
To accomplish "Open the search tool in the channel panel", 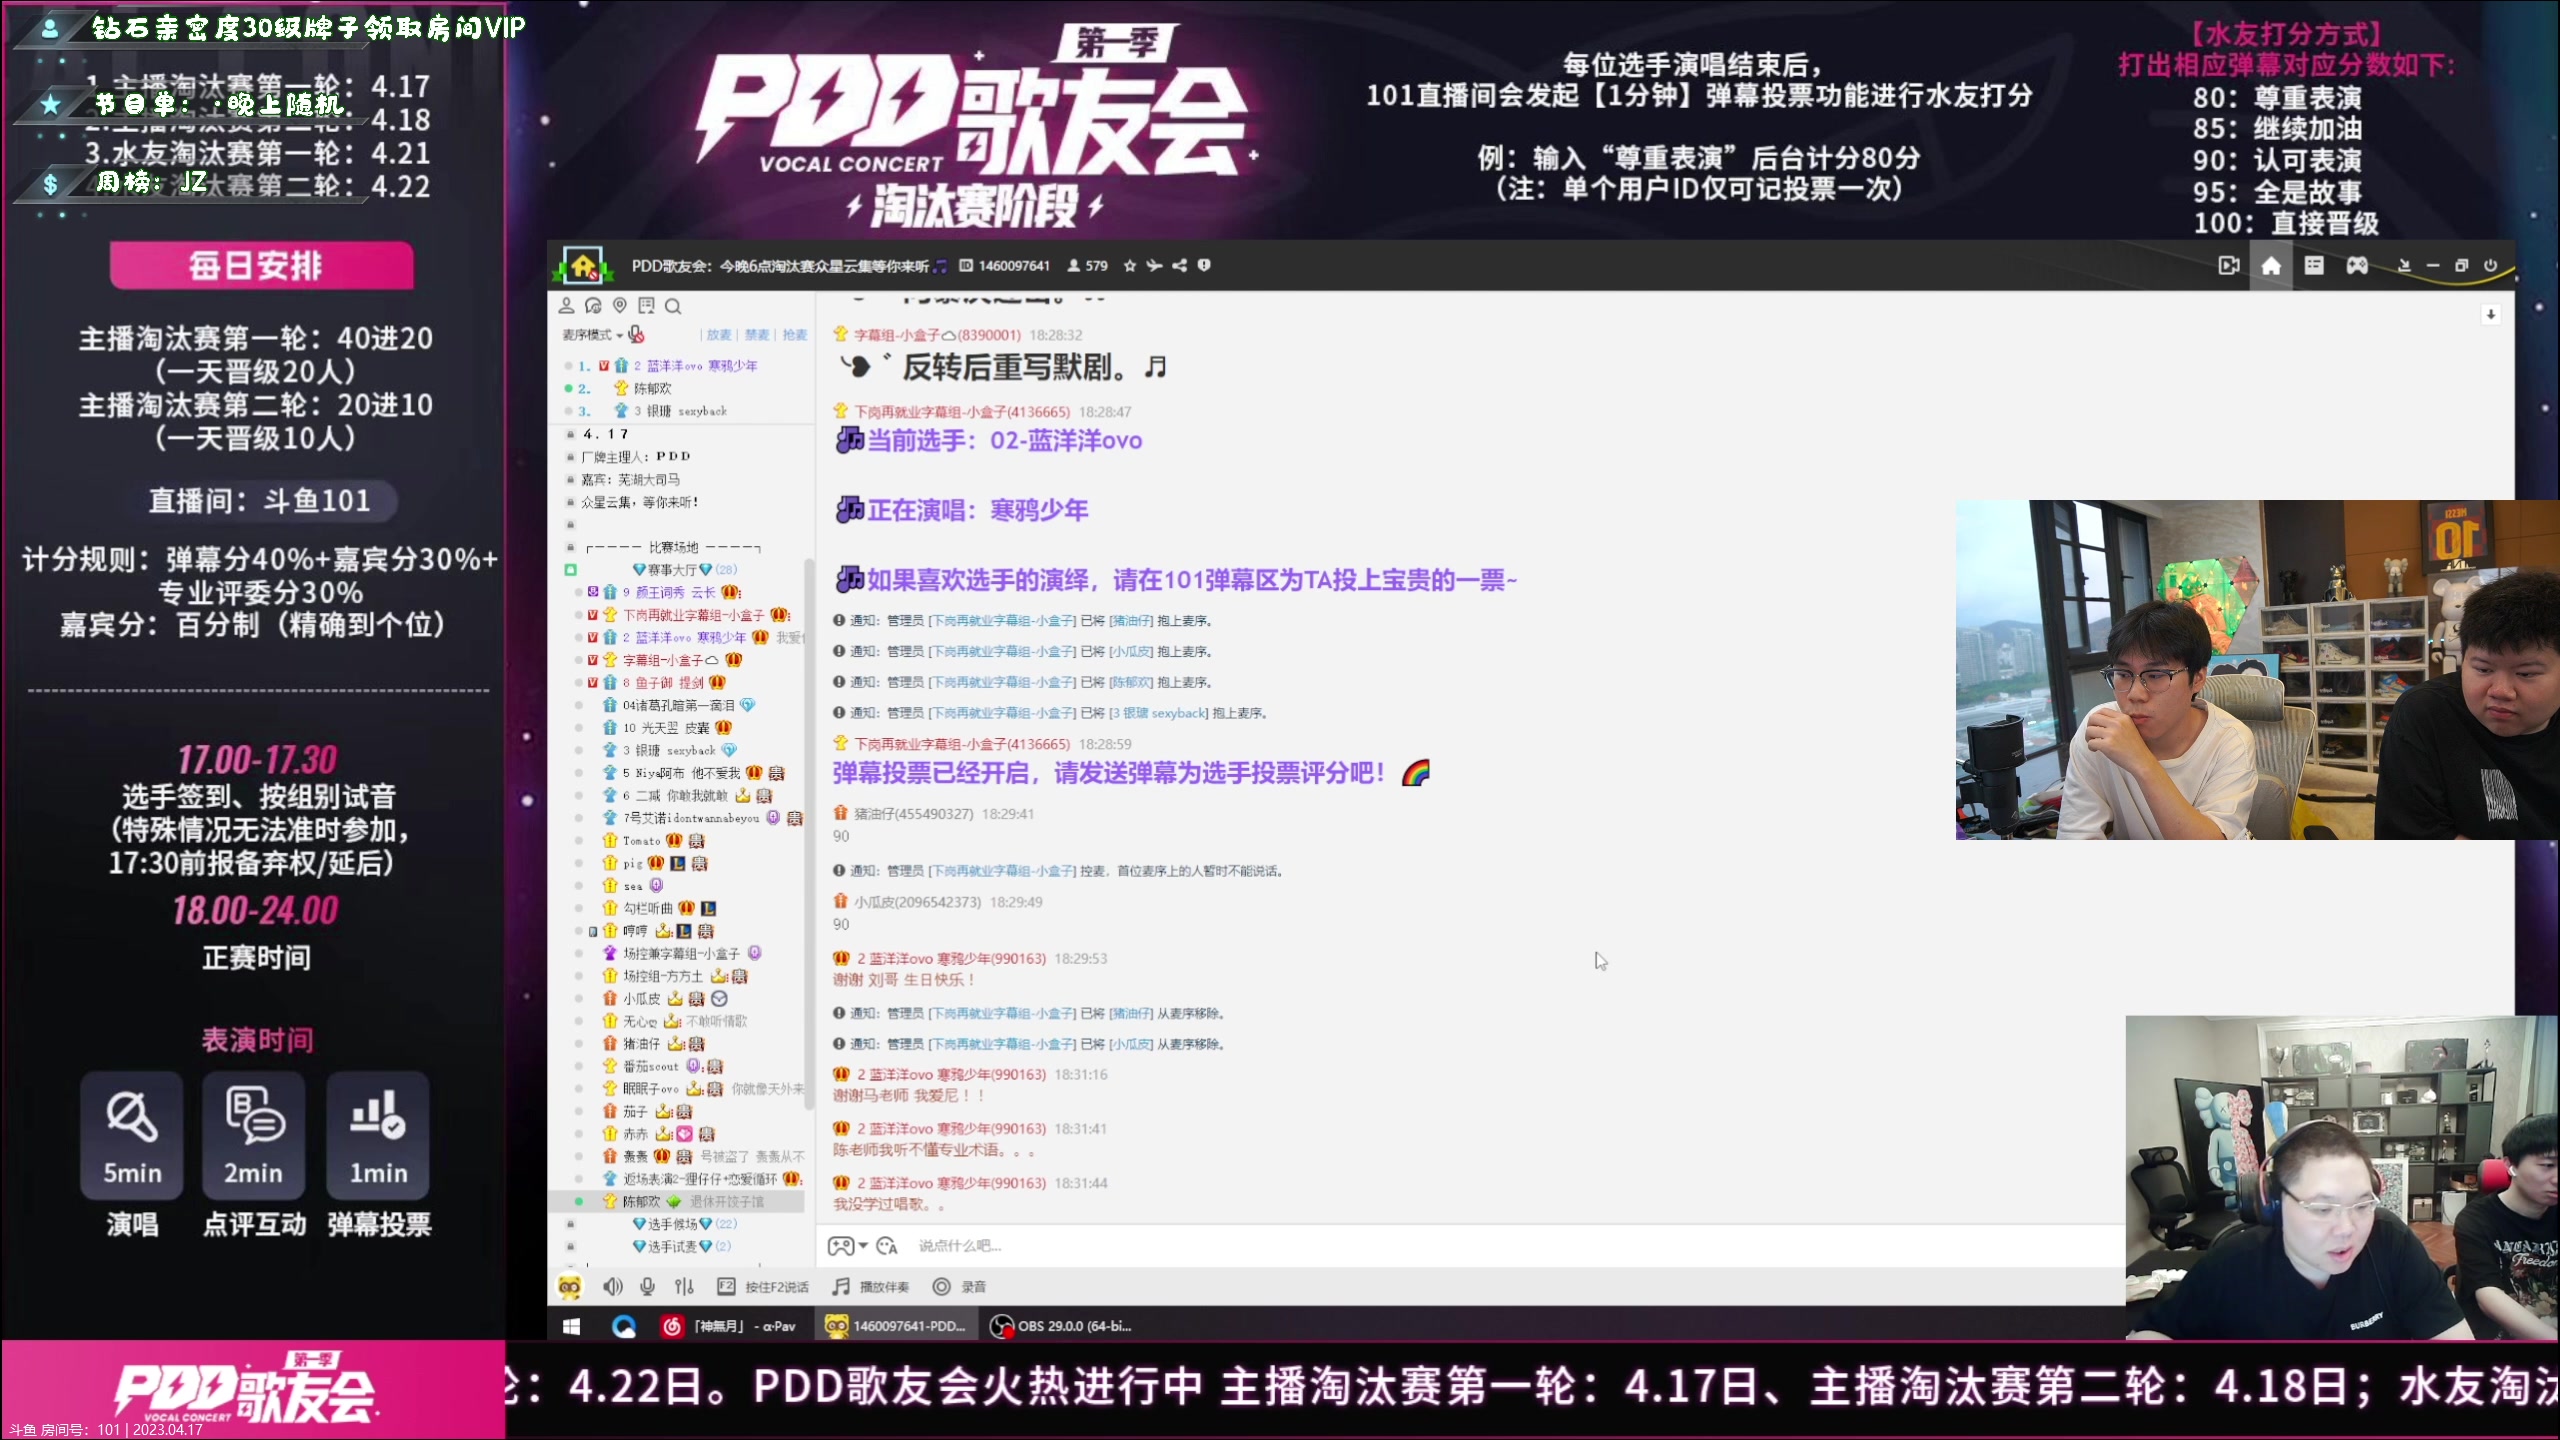I will (x=674, y=307).
